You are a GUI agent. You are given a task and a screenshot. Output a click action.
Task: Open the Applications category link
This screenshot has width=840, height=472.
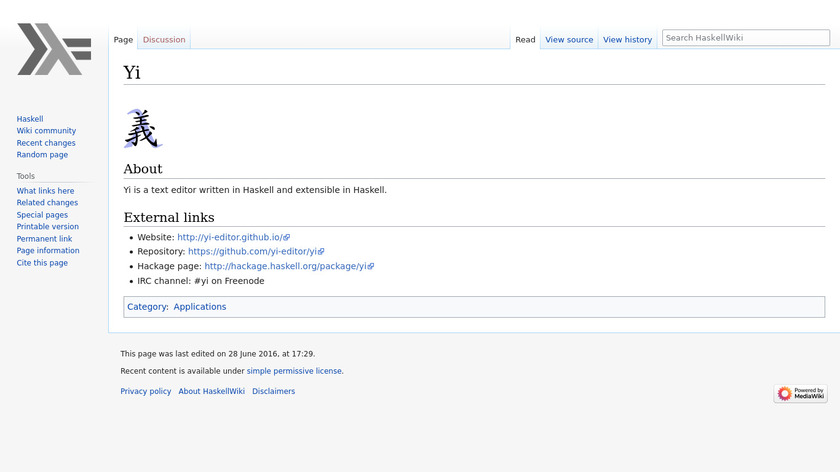(x=200, y=307)
